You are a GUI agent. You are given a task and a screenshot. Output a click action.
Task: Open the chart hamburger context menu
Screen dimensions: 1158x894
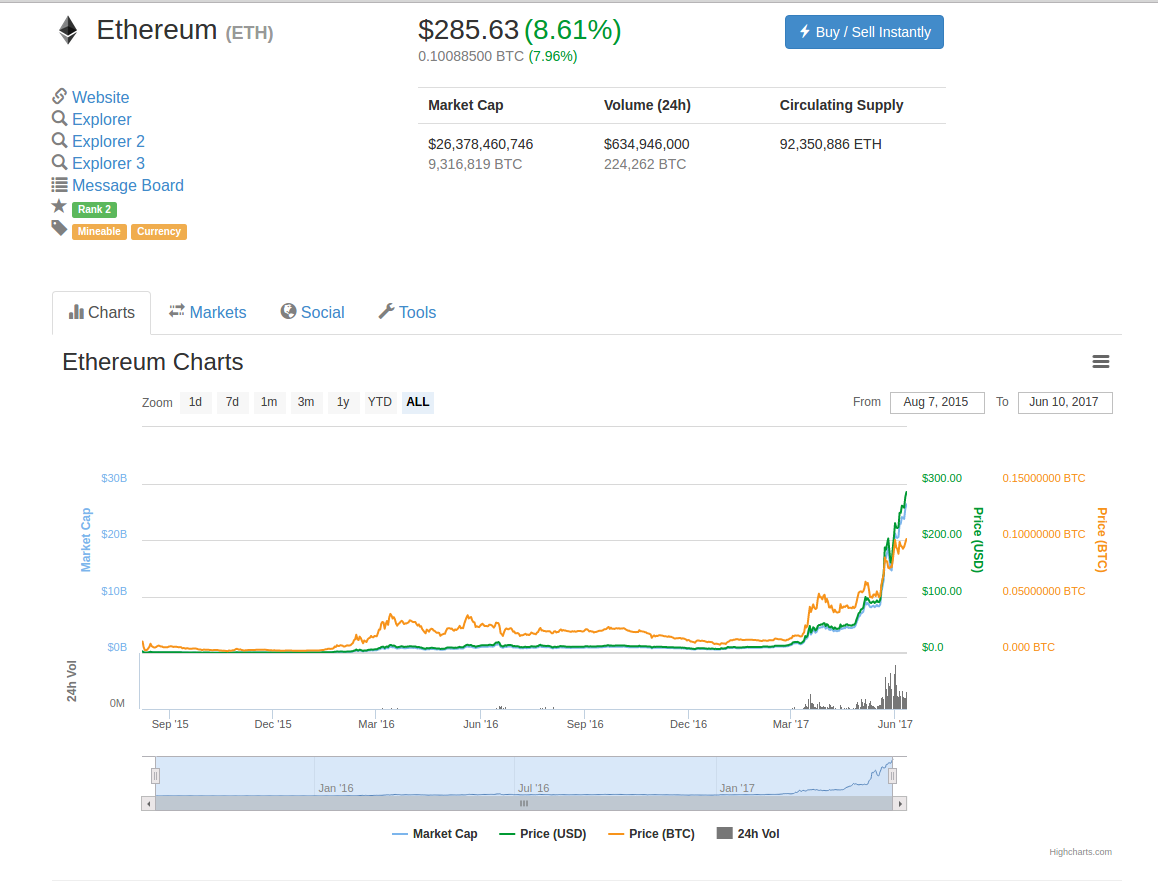click(1101, 362)
